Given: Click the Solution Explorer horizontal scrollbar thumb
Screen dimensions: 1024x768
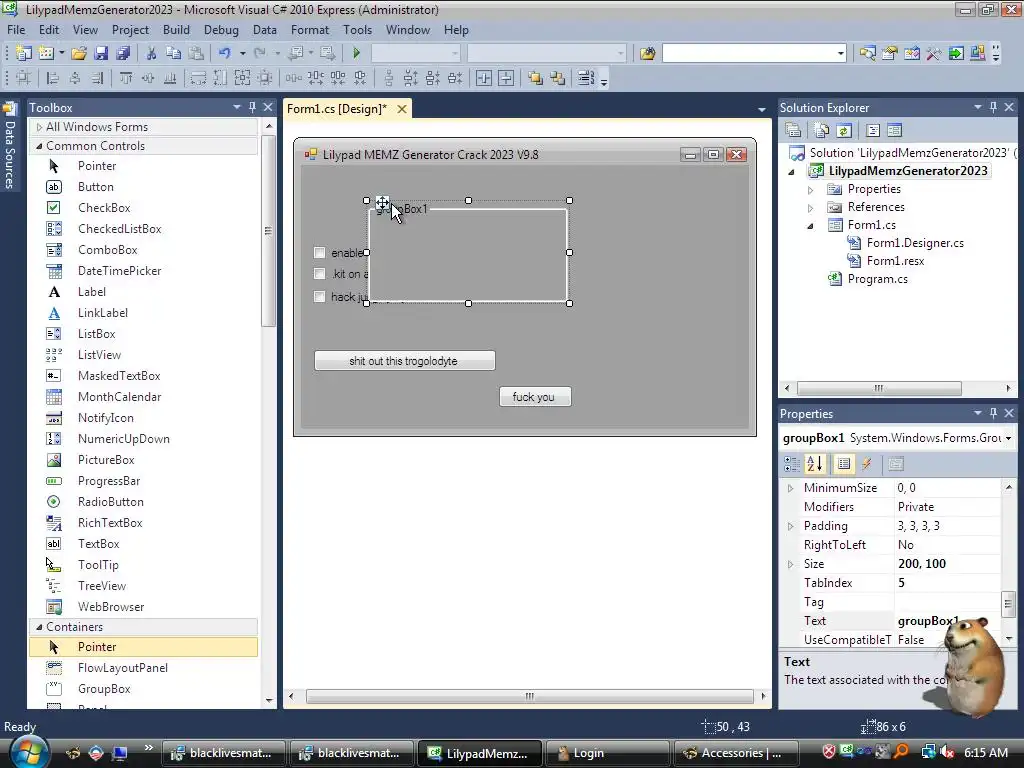Looking at the screenshot, I should pos(879,388).
